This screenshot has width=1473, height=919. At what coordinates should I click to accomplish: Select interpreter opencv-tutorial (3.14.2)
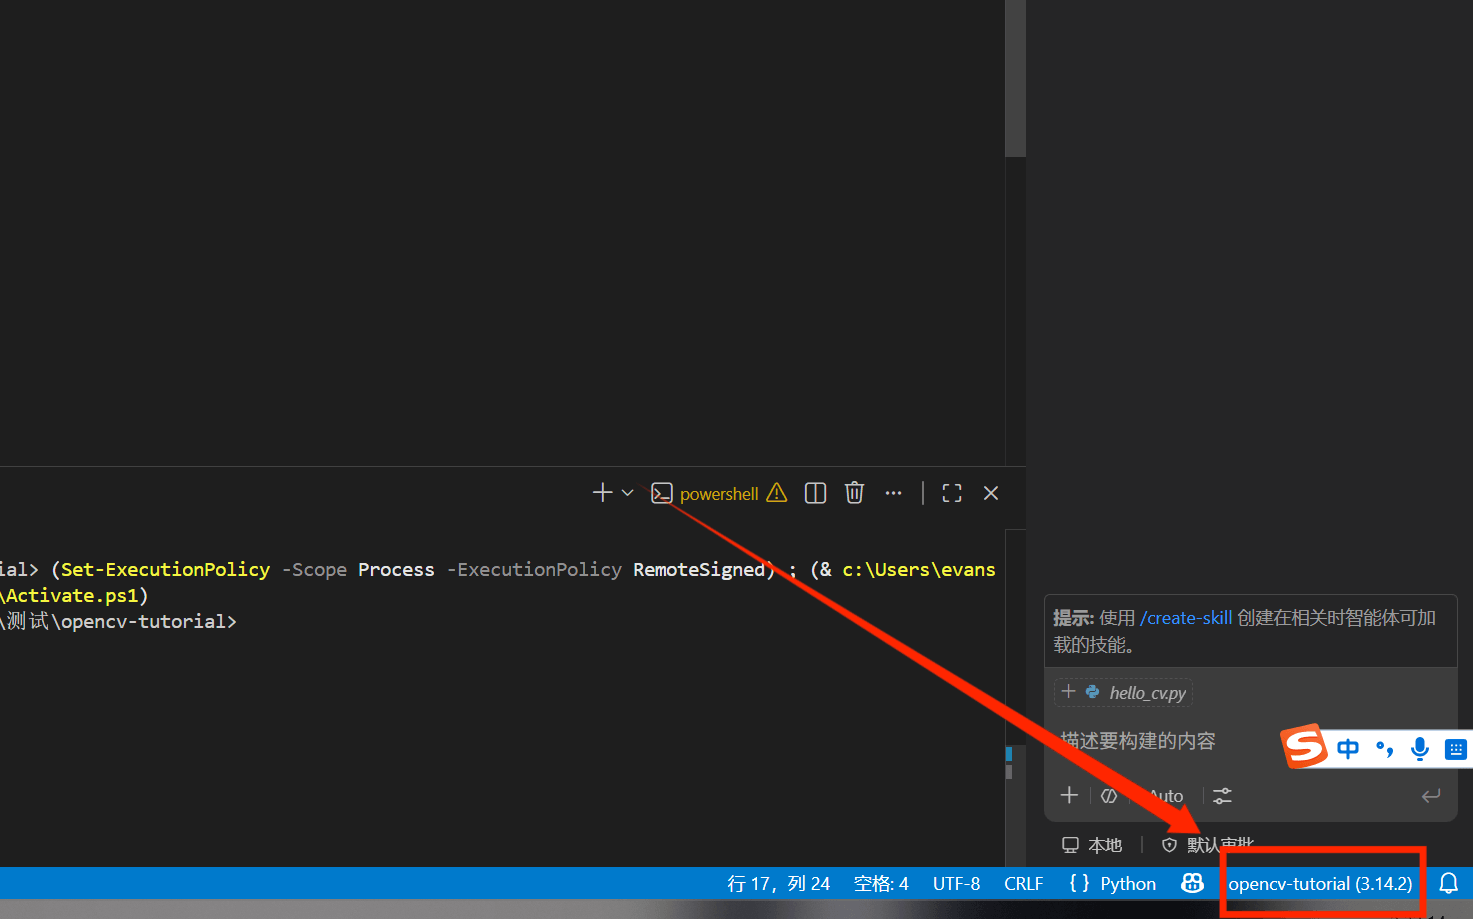pyautogui.click(x=1320, y=884)
